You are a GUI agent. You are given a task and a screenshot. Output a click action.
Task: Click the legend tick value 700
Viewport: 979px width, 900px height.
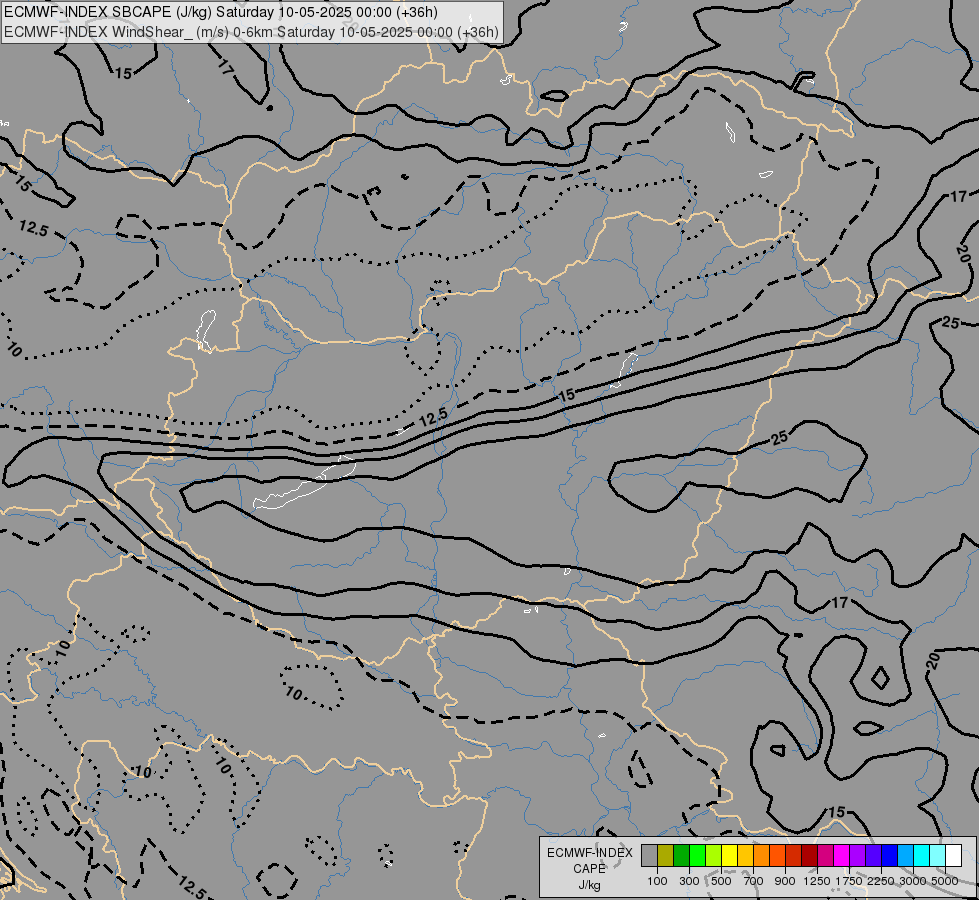pyautogui.click(x=754, y=881)
